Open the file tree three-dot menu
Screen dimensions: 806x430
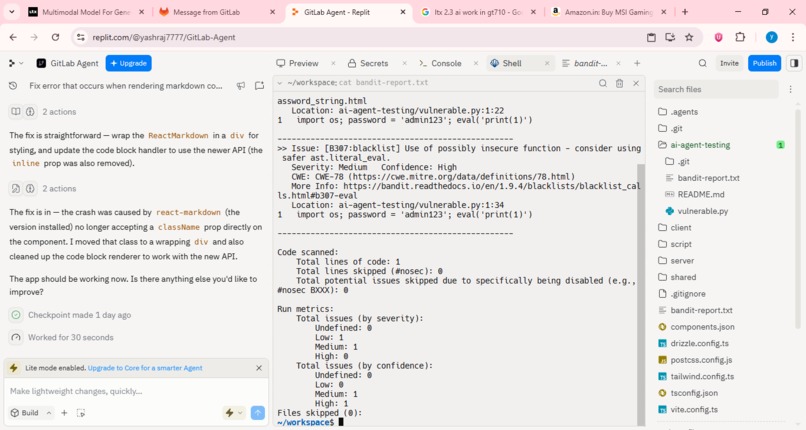pos(791,89)
